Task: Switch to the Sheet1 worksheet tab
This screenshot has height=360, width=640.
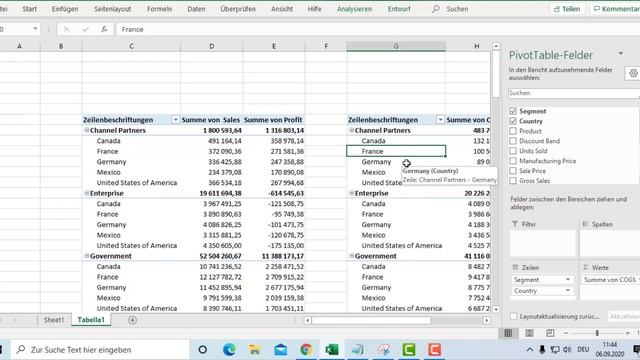Action: (54, 320)
